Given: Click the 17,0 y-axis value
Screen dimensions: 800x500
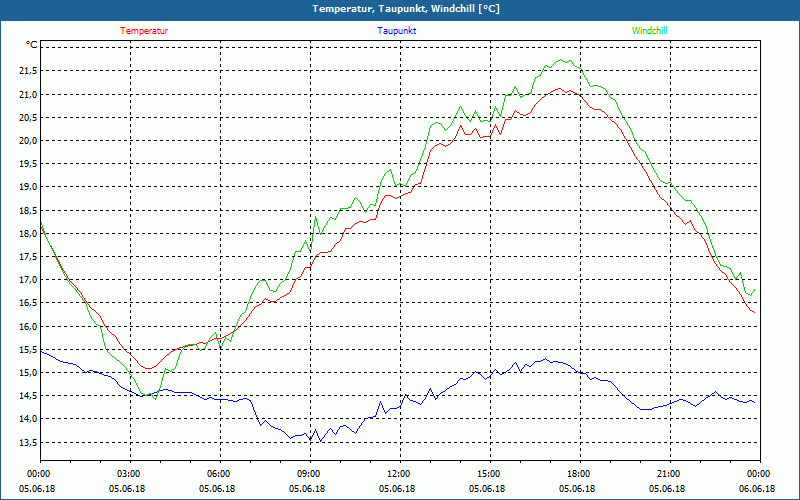Looking at the screenshot, I should (x=28, y=280).
